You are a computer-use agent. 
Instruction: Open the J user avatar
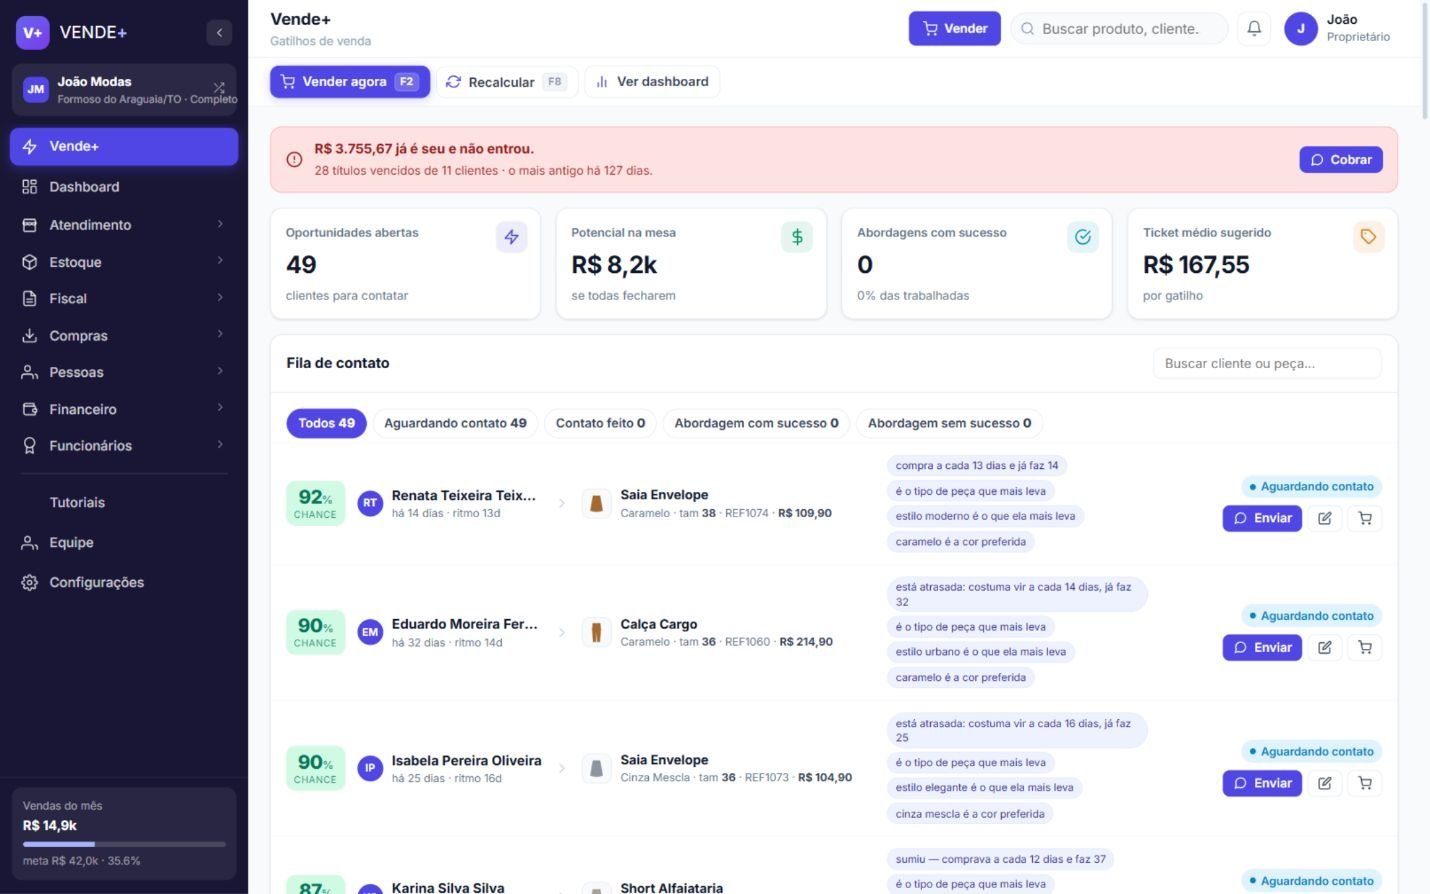1301,29
